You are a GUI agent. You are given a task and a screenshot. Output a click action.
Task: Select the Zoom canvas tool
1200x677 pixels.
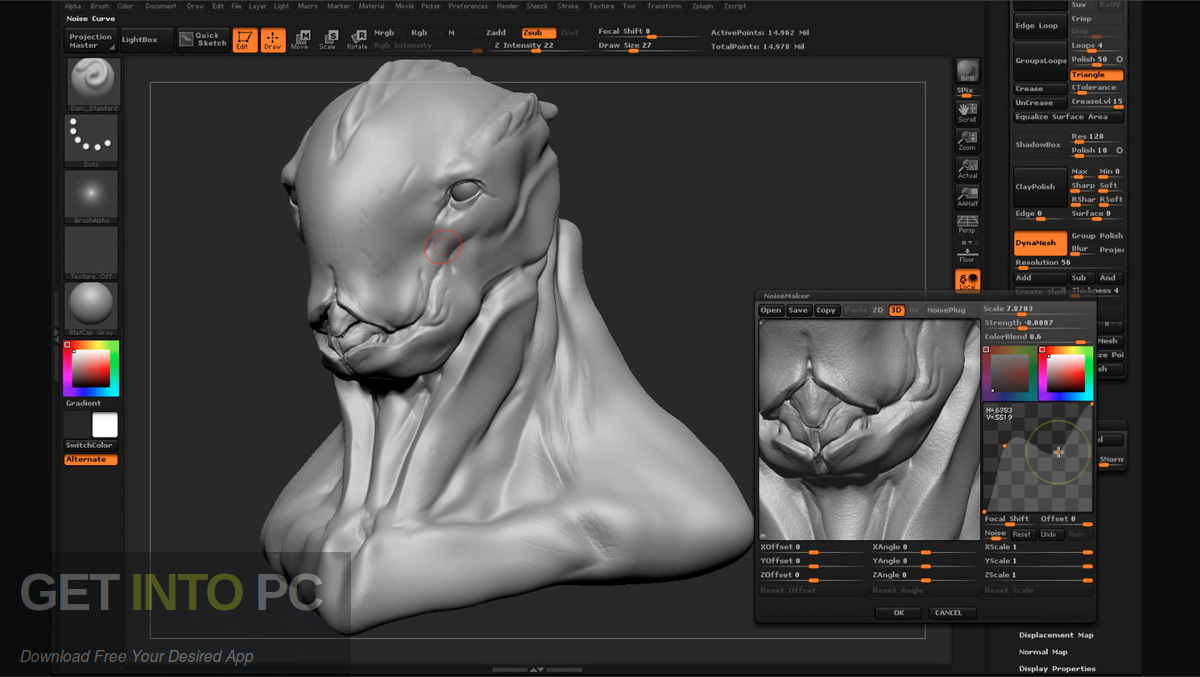(967, 140)
